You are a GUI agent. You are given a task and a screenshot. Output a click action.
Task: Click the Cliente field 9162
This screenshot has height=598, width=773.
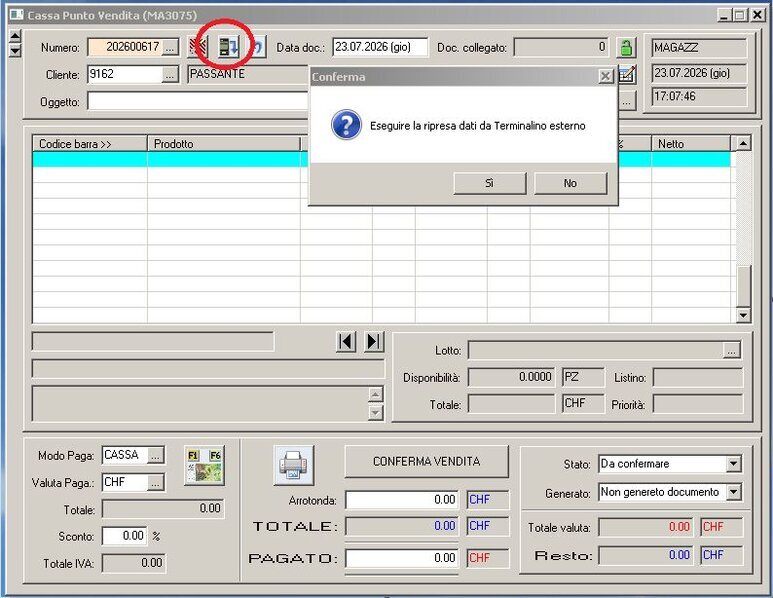[125, 74]
